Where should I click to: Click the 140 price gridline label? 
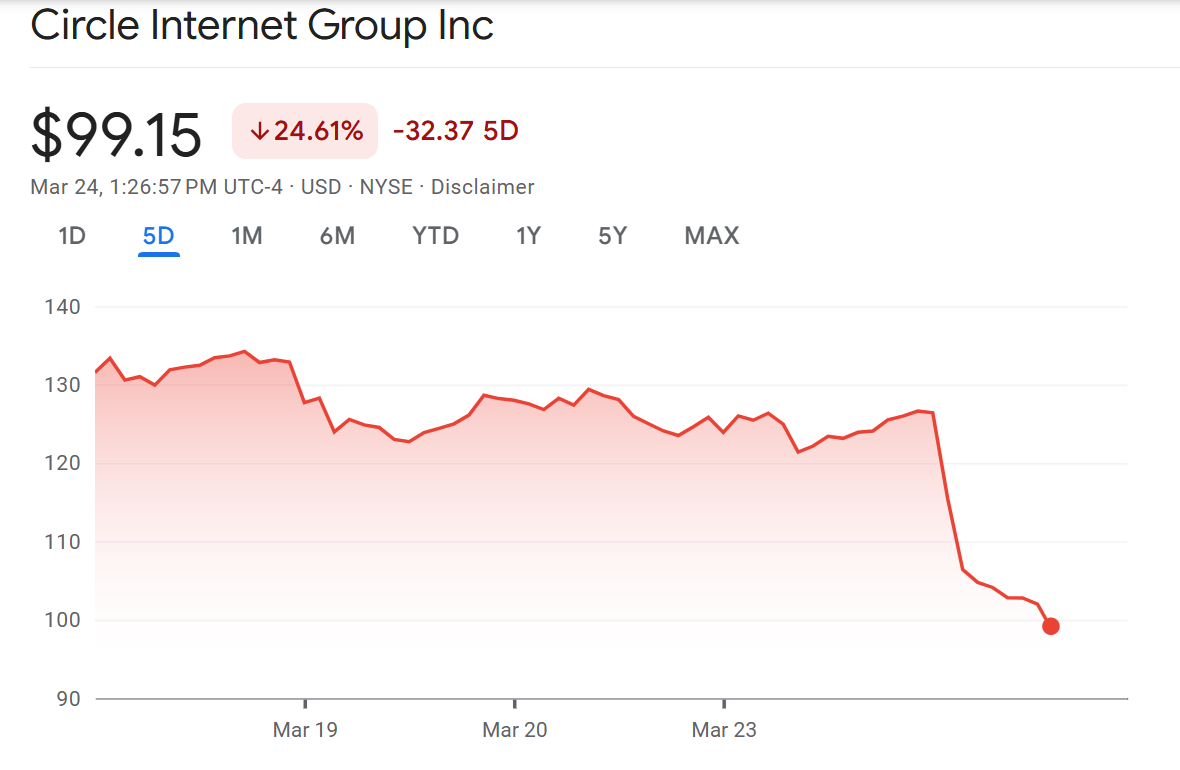[63, 307]
